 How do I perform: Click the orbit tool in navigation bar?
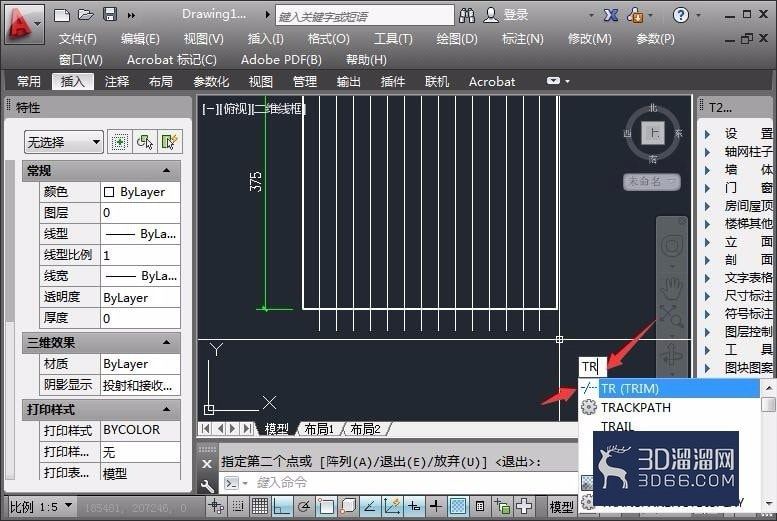pyautogui.click(x=672, y=356)
